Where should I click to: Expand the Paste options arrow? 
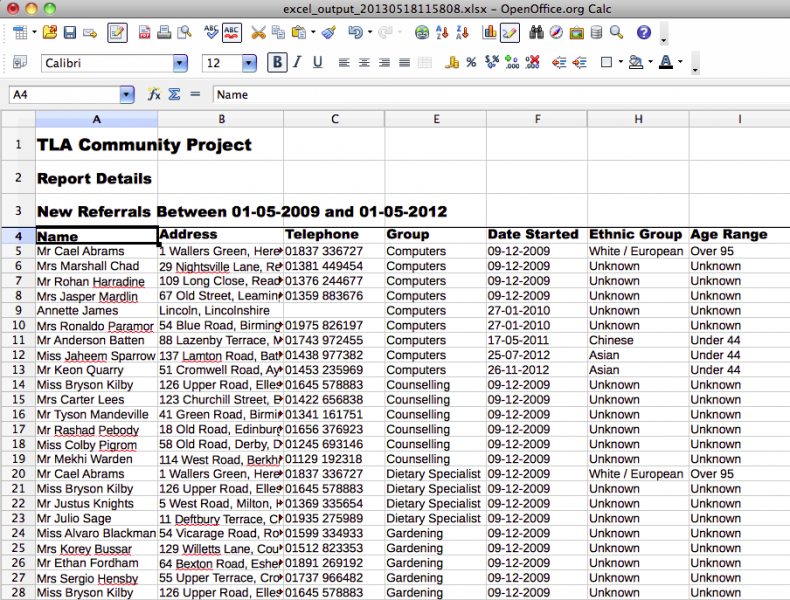coord(313,33)
